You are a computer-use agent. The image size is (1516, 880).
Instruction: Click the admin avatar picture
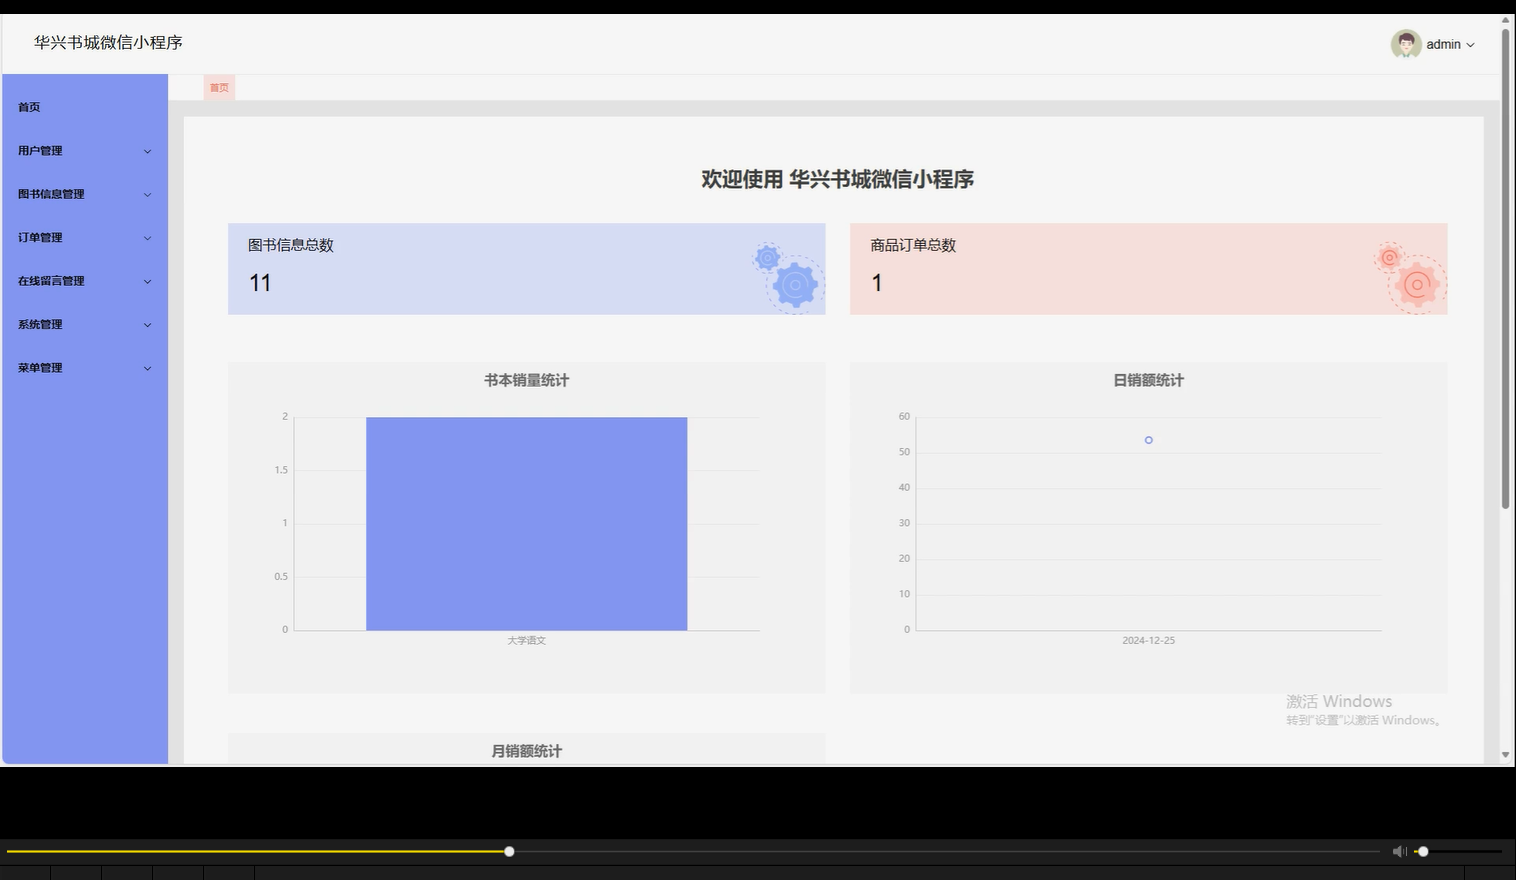(1406, 44)
